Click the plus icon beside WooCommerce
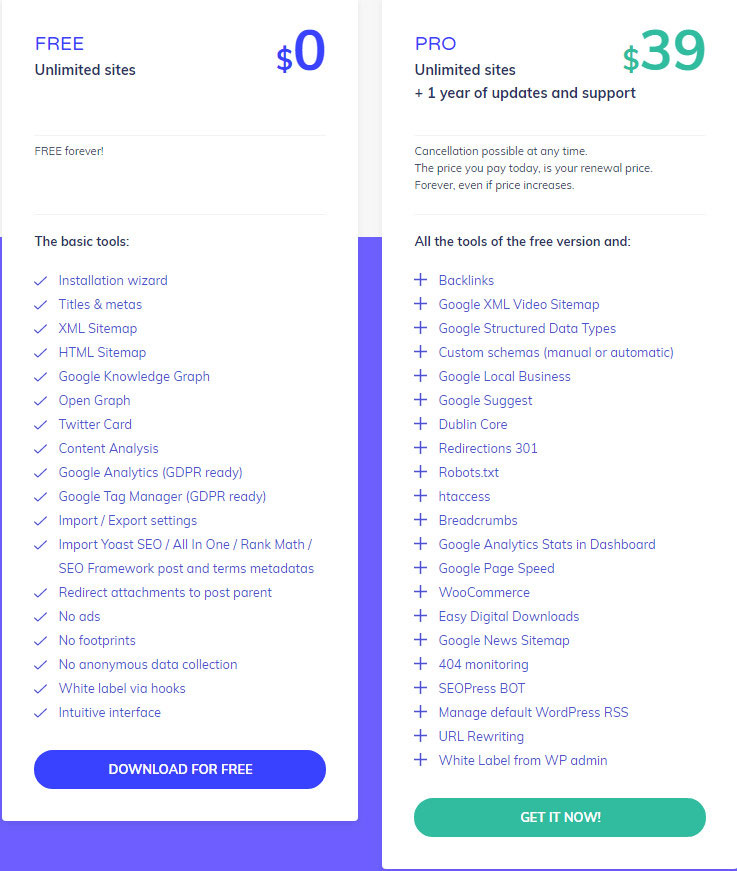The image size is (737, 871). [x=421, y=592]
